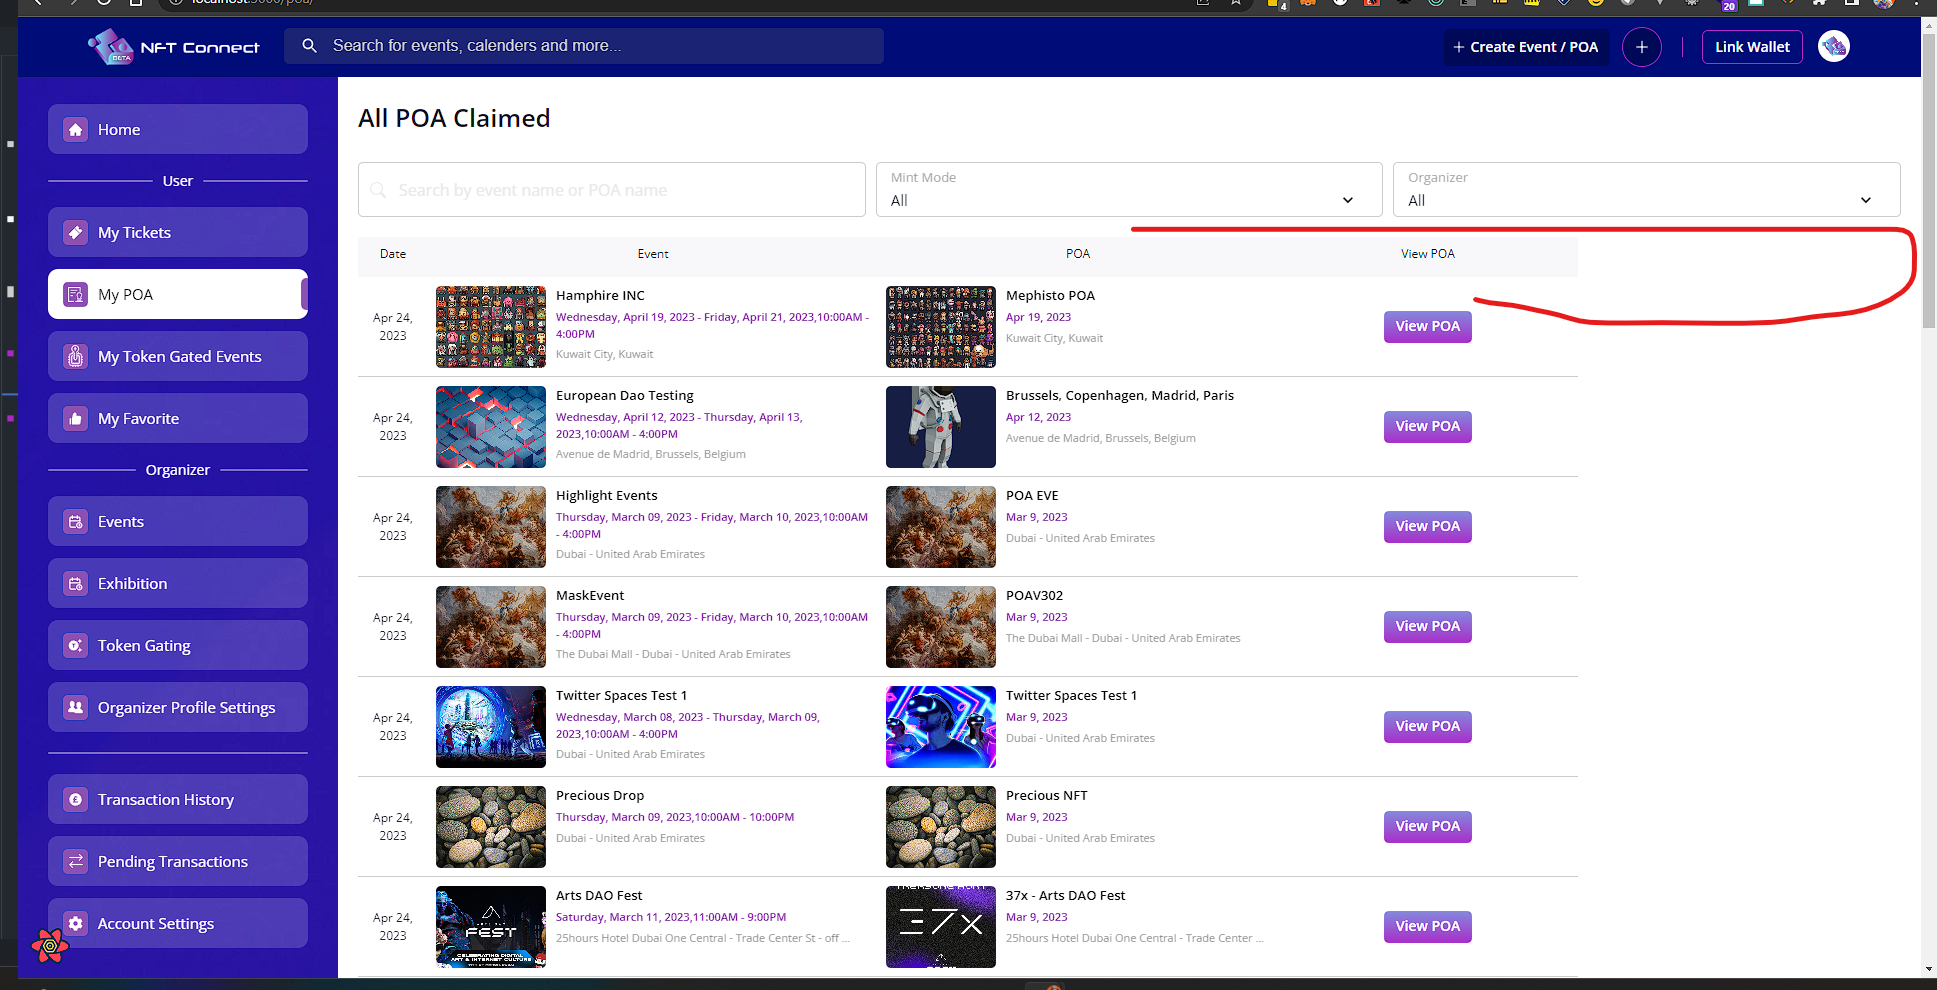Viewport: 1937px width, 990px height.
Task: Click Twitter Spaces Test 1 event thumbnail
Action: (491, 727)
